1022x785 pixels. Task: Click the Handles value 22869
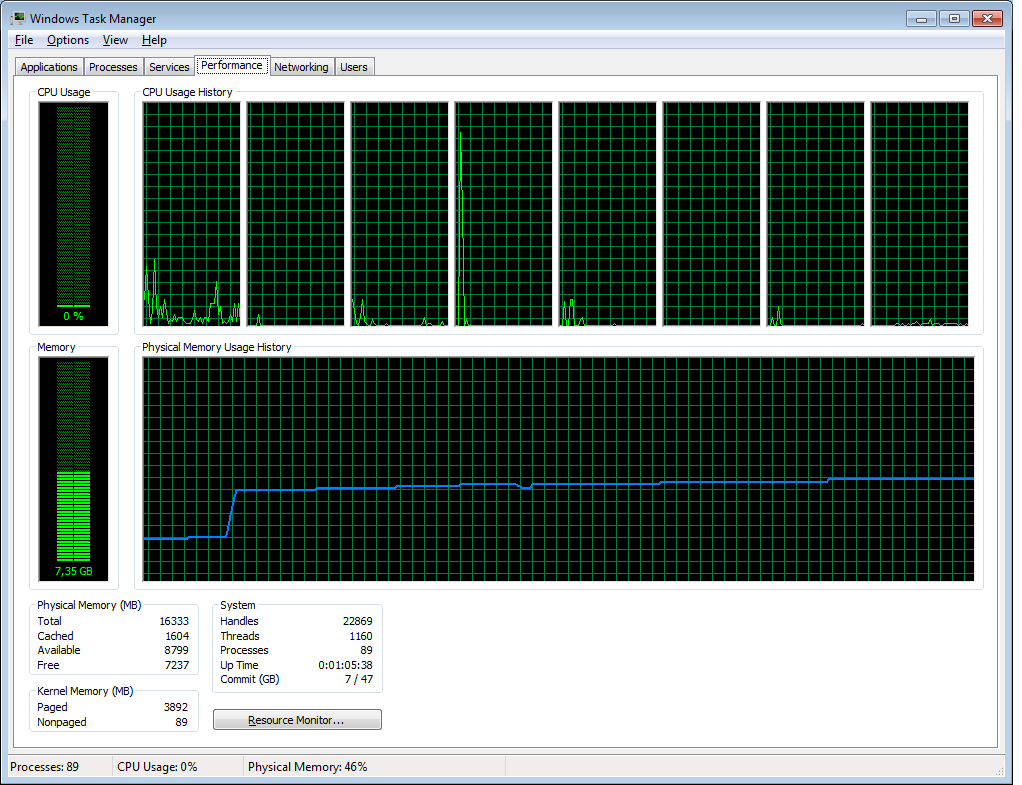tap(358, 621)
